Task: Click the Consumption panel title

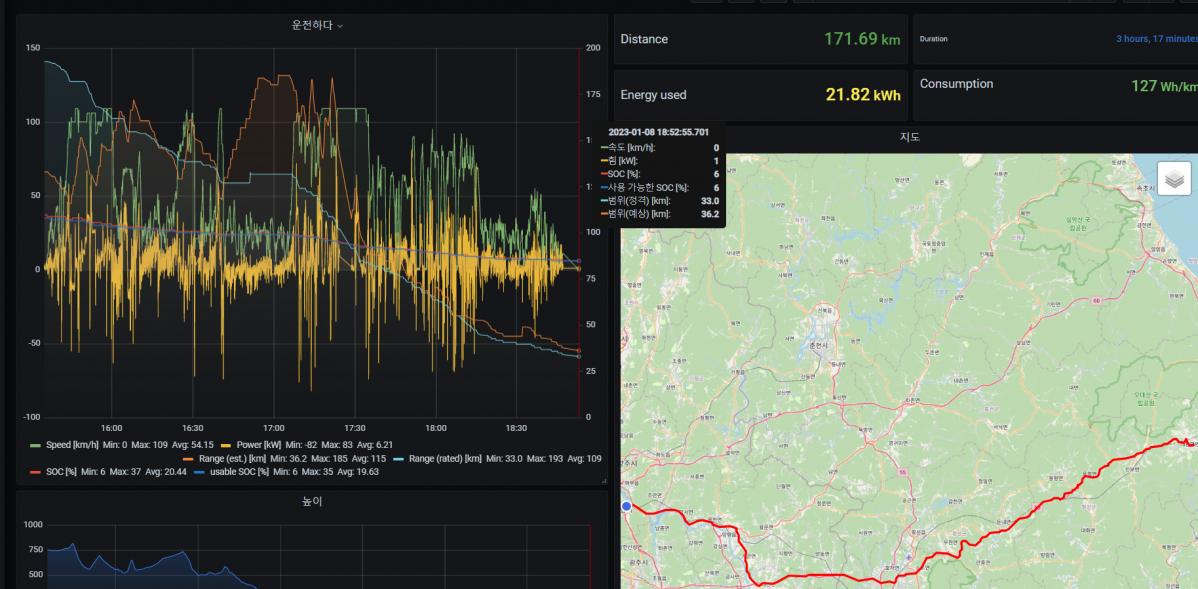Action: coord(956,84)
